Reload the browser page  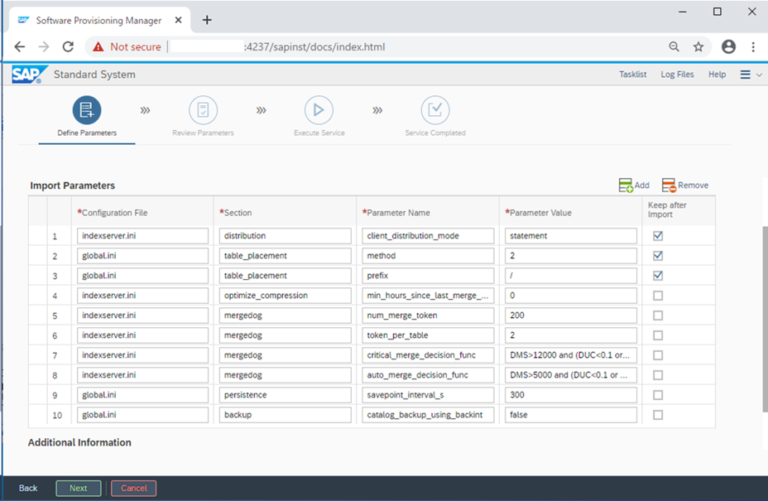[x=68, y=46]
